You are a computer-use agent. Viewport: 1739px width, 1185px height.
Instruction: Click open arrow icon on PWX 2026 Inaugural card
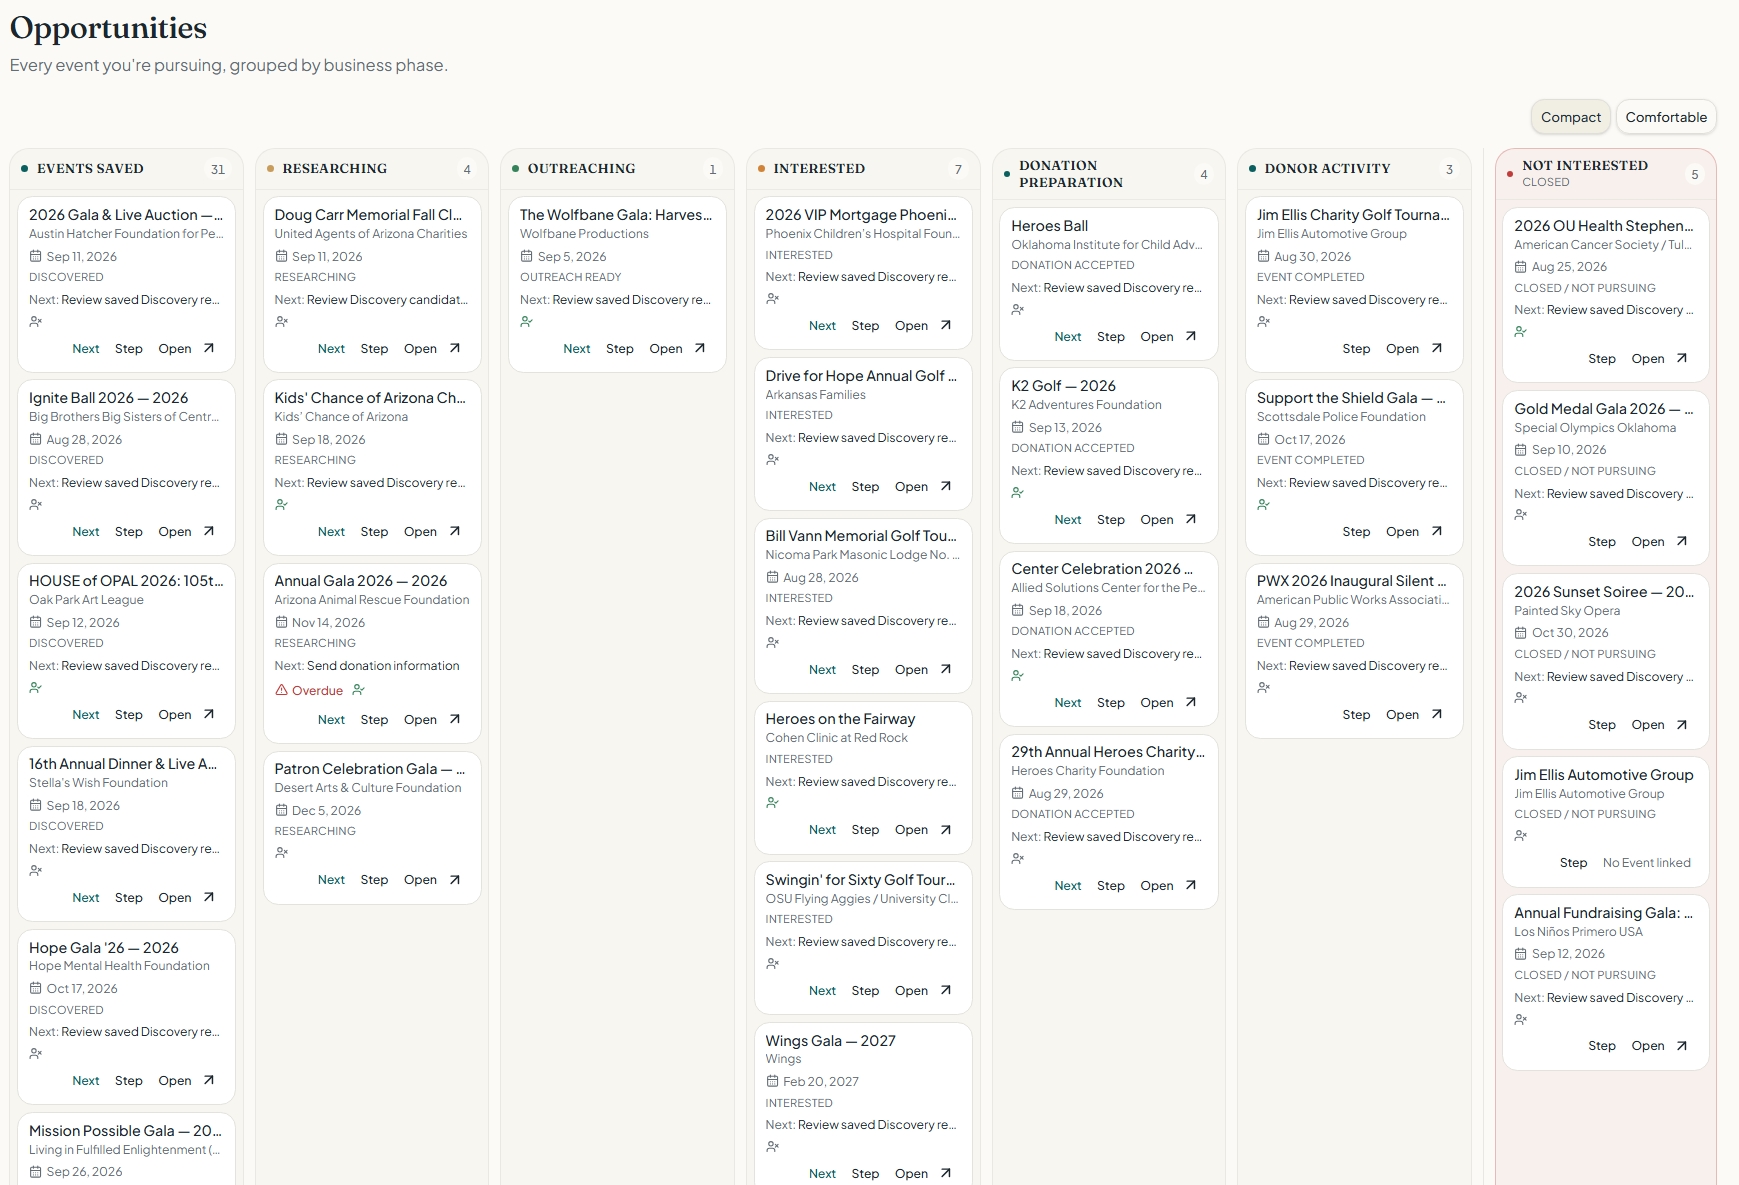(1437, 714)
